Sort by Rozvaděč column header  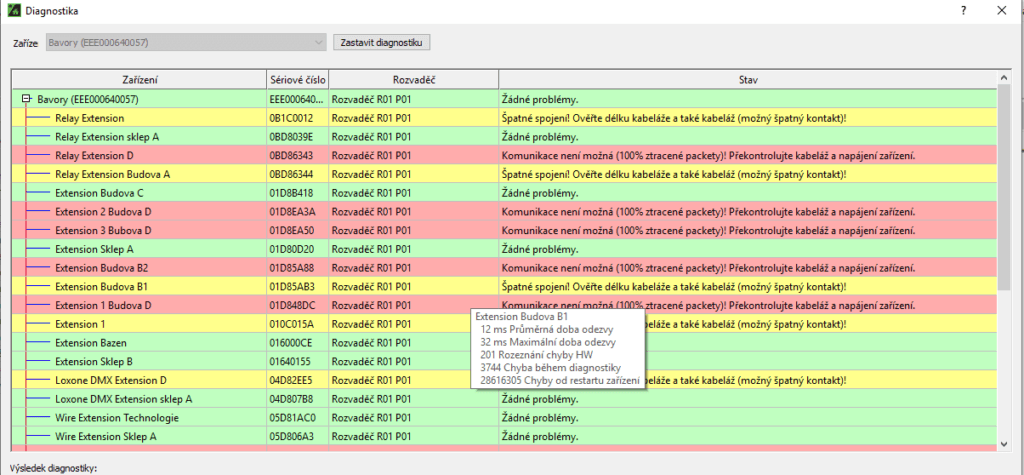(414, 80)
